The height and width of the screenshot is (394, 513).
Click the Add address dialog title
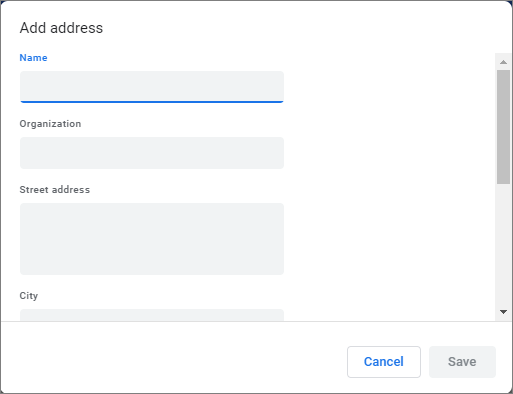pos(61,28)
